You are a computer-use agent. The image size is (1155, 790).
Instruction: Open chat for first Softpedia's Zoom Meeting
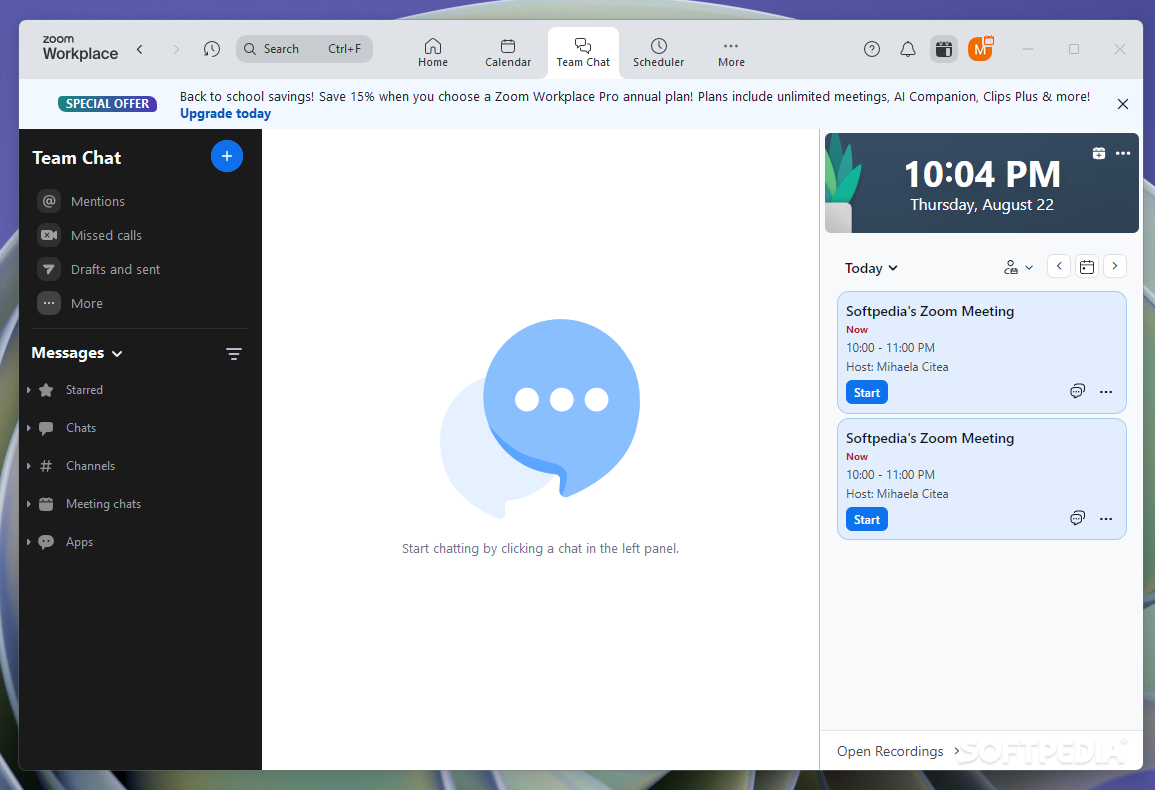click(x=1077, y=391)
